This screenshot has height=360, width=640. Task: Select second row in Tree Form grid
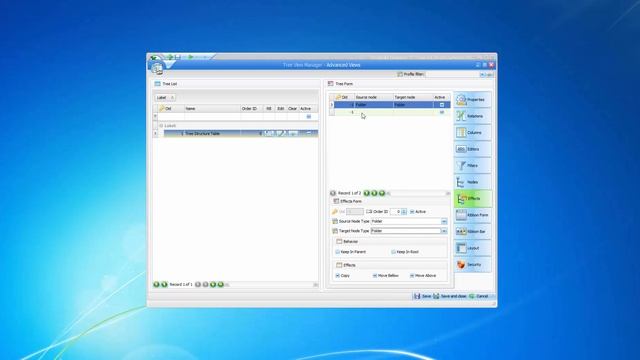tap(392, 112)
